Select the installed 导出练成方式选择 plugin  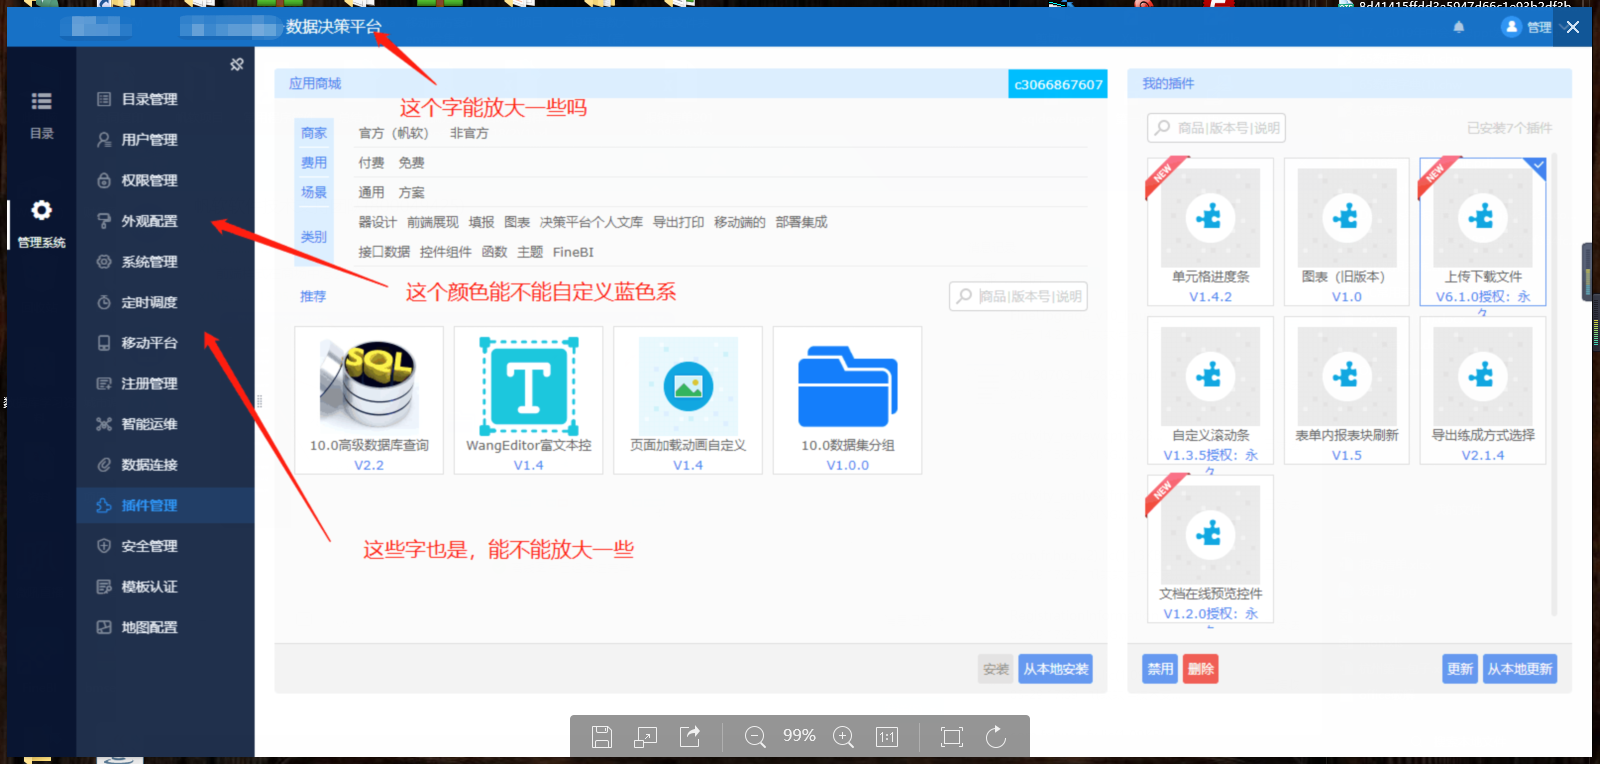coord(1483,390)
